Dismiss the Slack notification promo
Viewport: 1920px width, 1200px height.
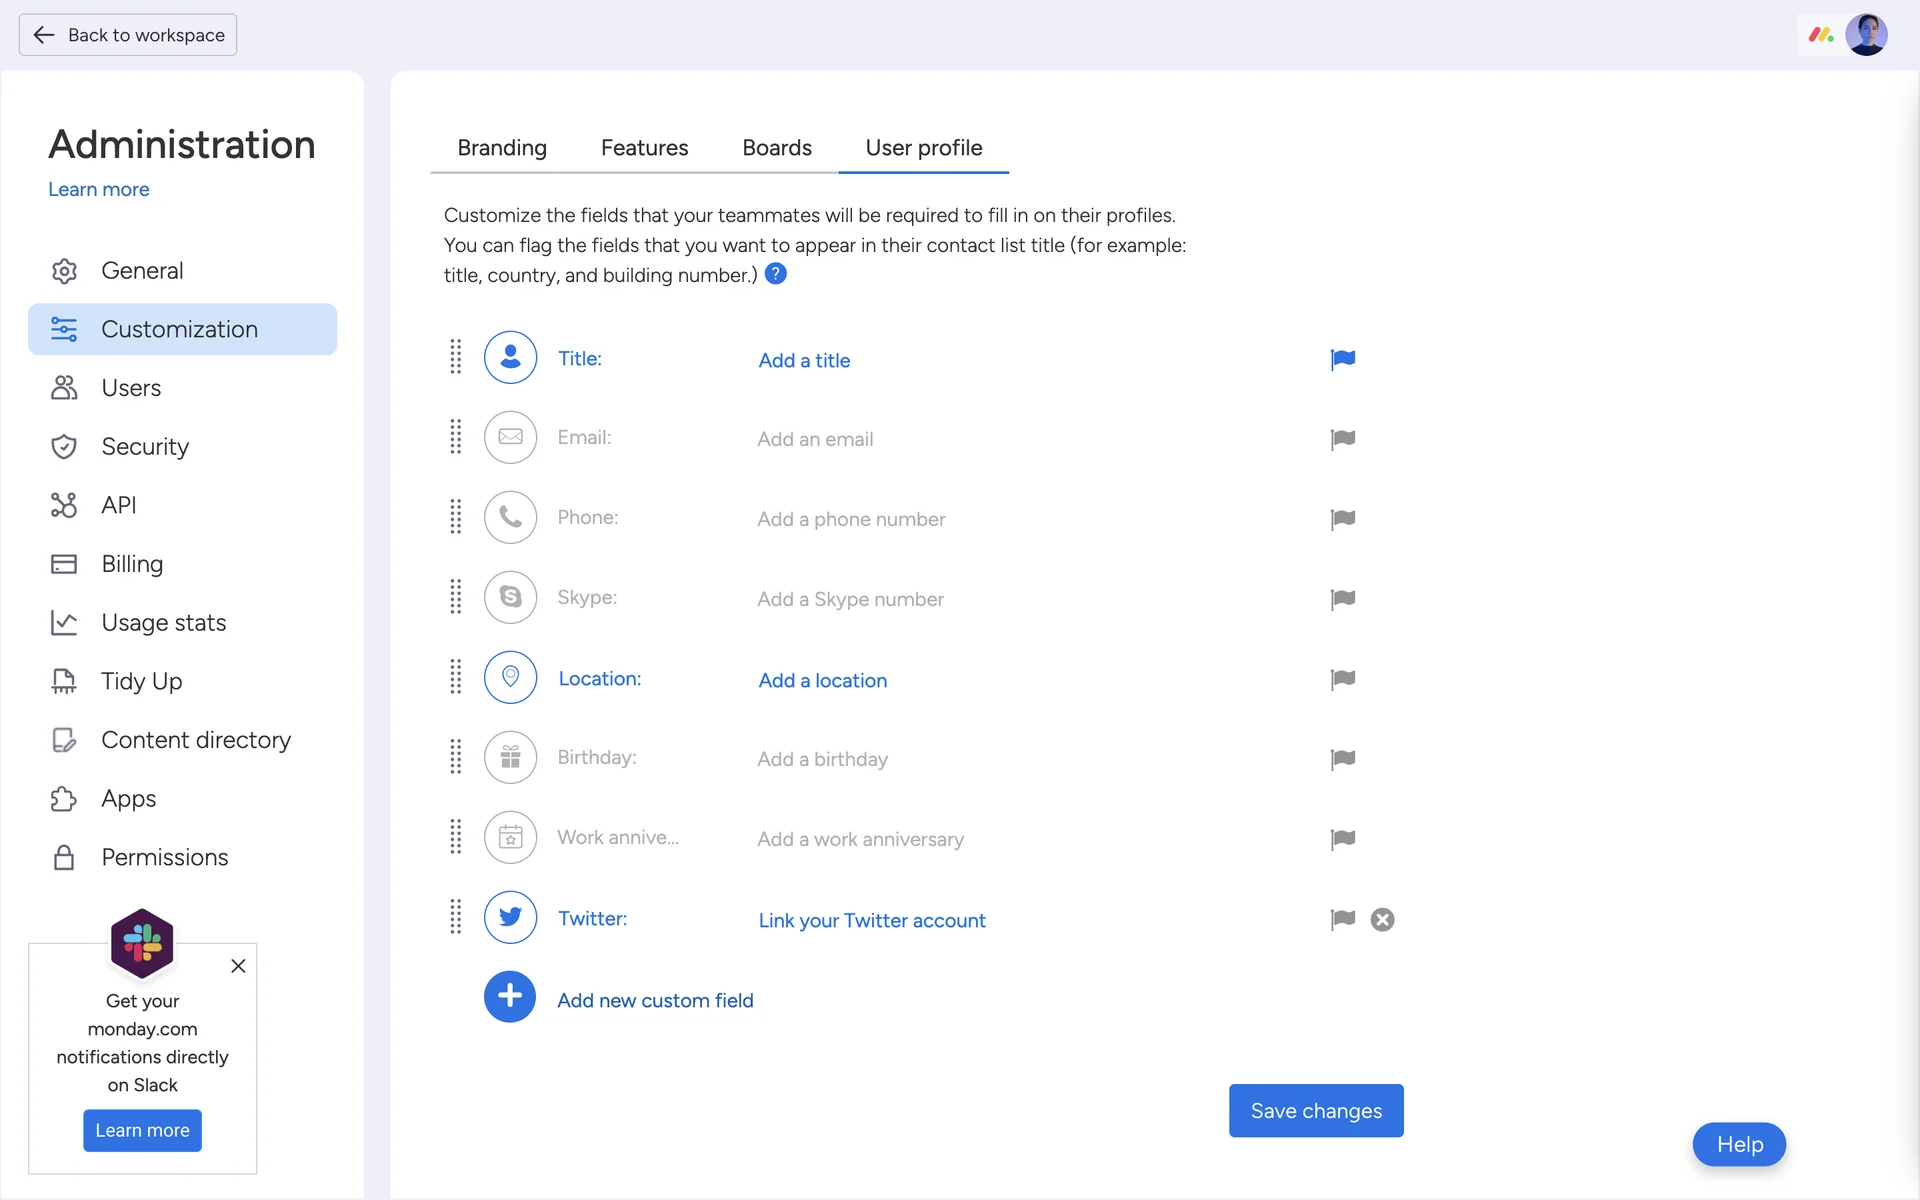(238, 966)
